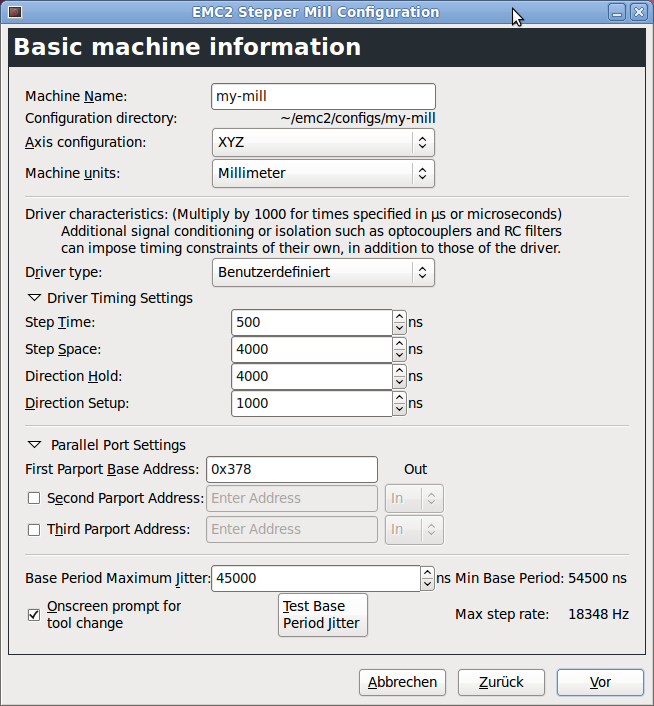
Task: Increase Direction Hold with up arrow
Action: (x=399, y=371)
